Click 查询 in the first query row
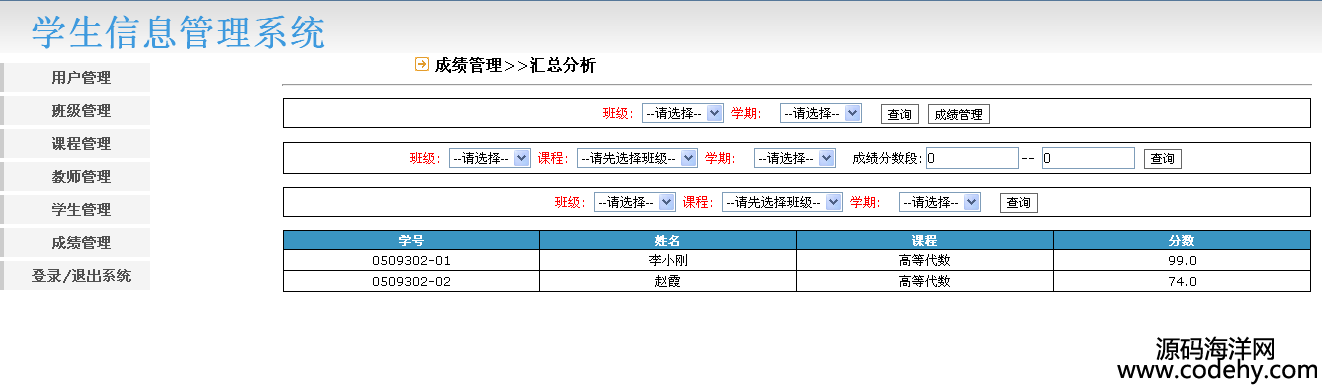 click(900, 114)
